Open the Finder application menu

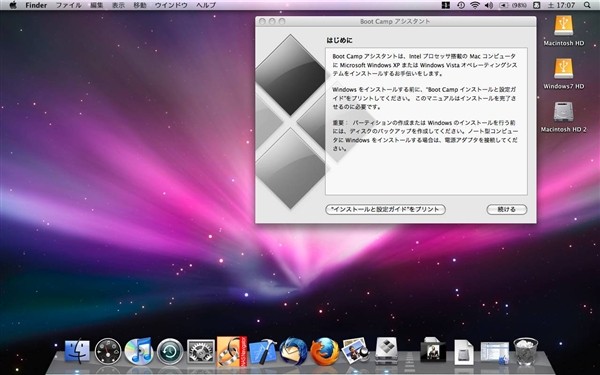(x=36, y=5)
